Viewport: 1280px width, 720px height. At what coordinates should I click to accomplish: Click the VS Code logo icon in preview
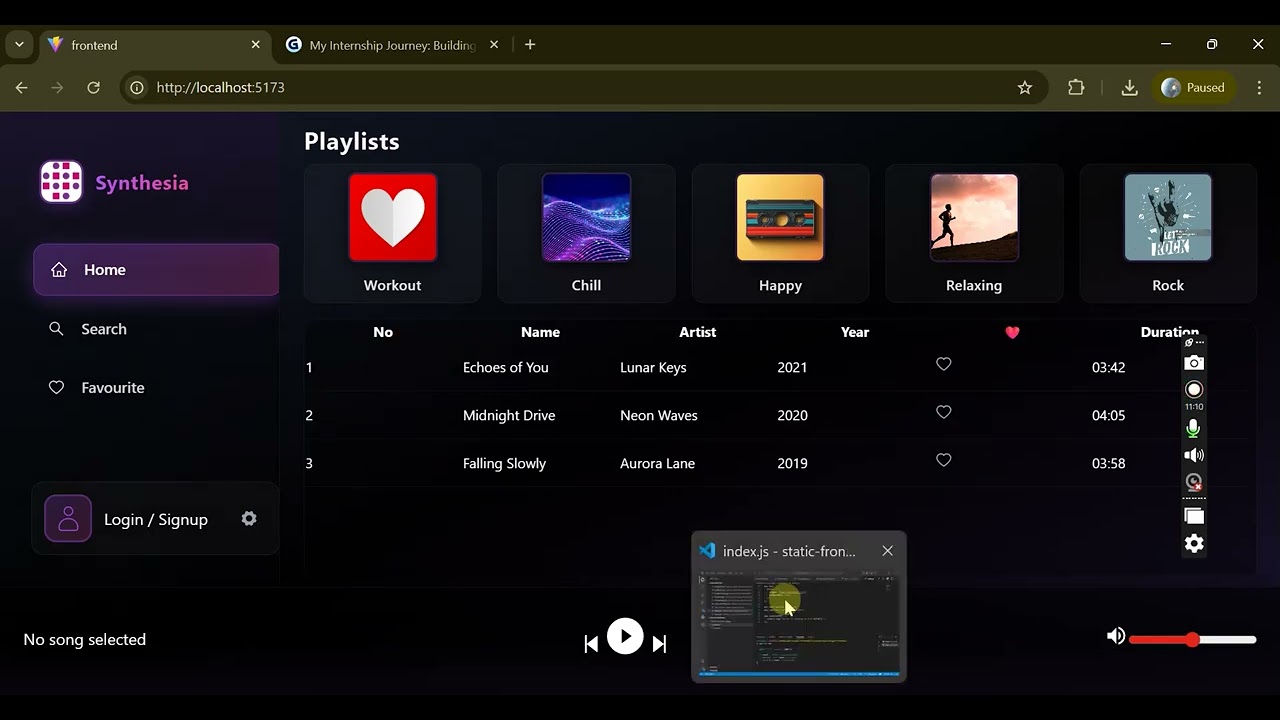[x=707, y=551]
